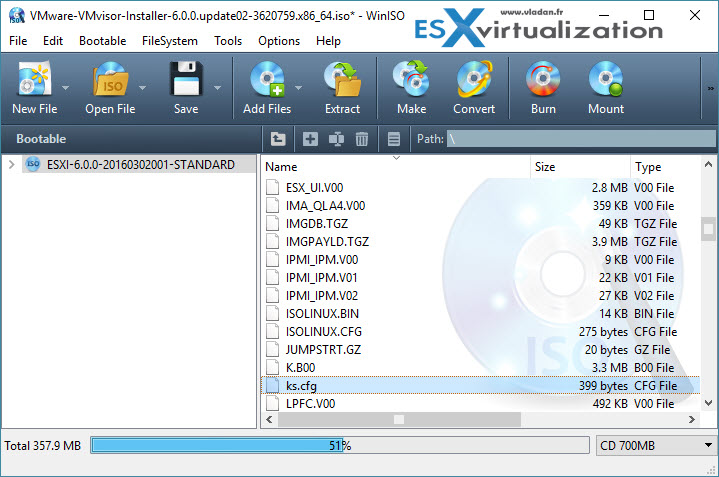Open the Add Files dropdown arrow
This screenshot has width=719, height=477.
[299, 87]
